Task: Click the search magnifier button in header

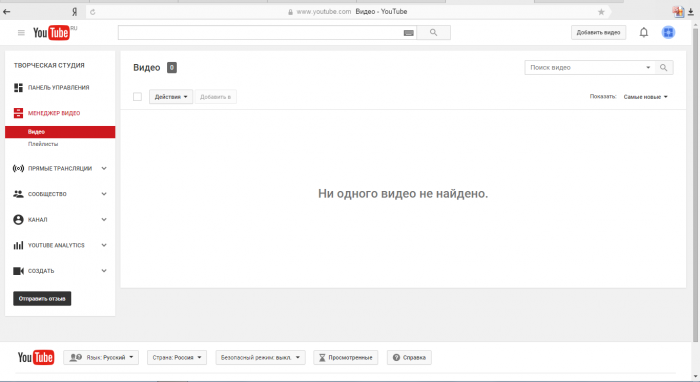Action: click(433, 33)
